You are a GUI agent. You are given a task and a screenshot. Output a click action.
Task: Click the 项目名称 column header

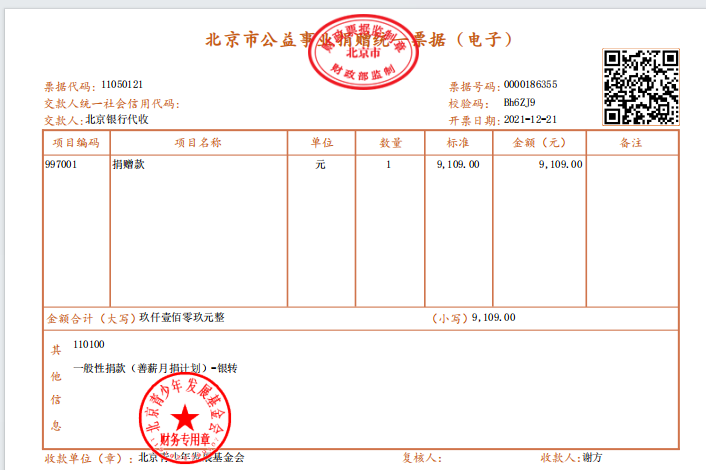click(x=197, y=143)
